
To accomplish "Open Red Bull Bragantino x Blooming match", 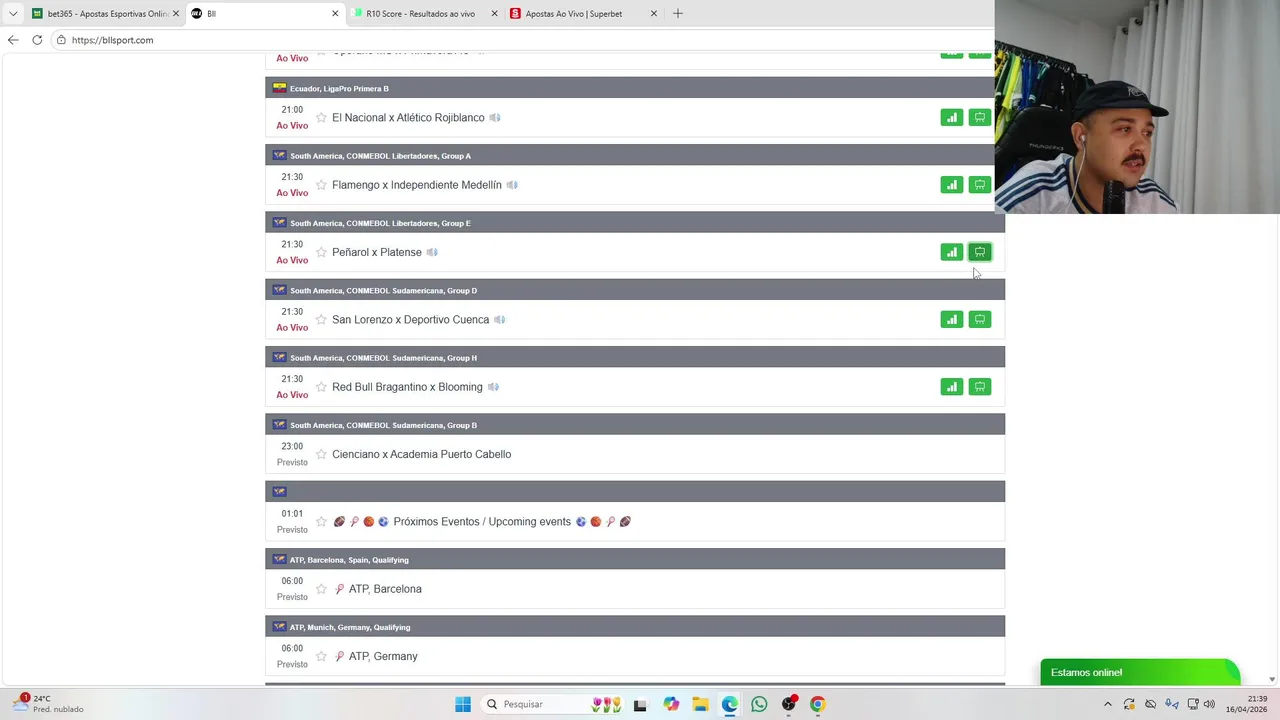I will [x=407, y=387].
